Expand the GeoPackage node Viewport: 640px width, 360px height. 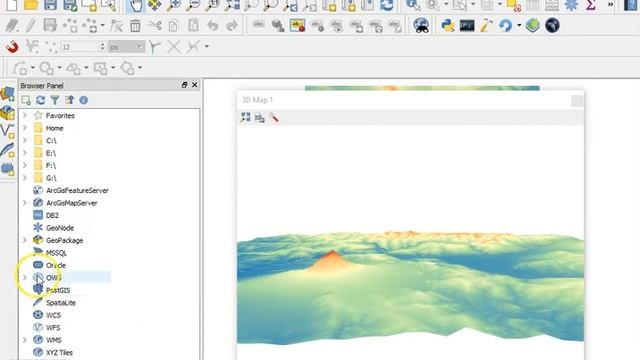click(x=25, y=240)
